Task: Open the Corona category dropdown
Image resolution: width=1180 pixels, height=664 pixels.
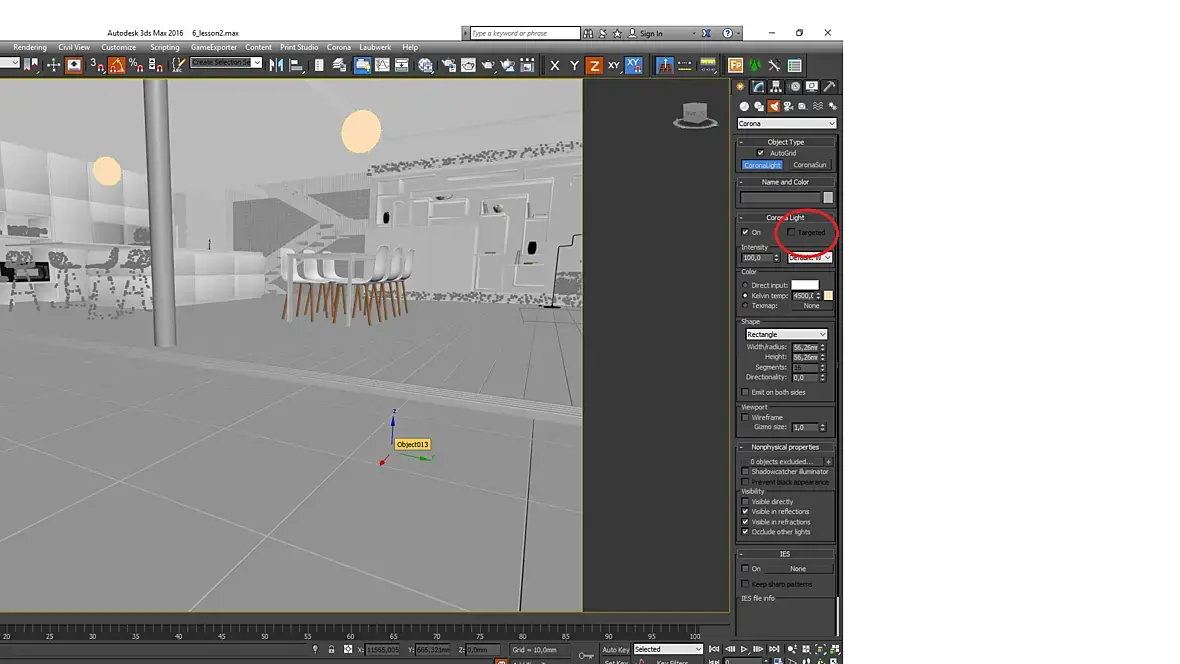Action: [786, 123]
